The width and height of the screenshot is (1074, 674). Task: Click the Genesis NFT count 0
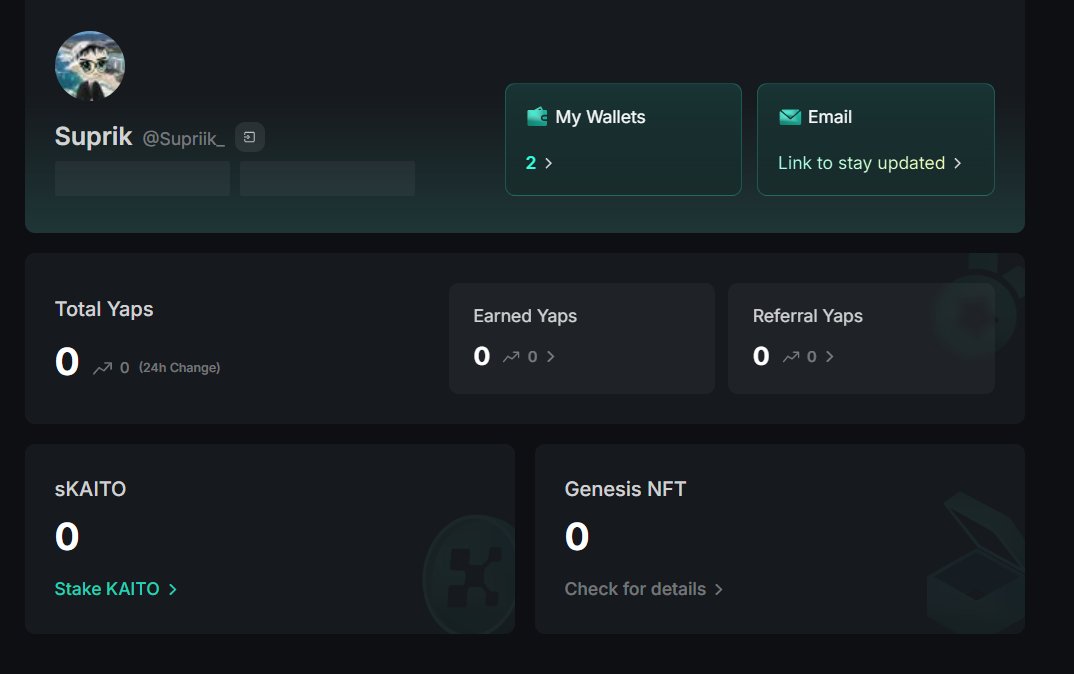click(x=577, y=536)
